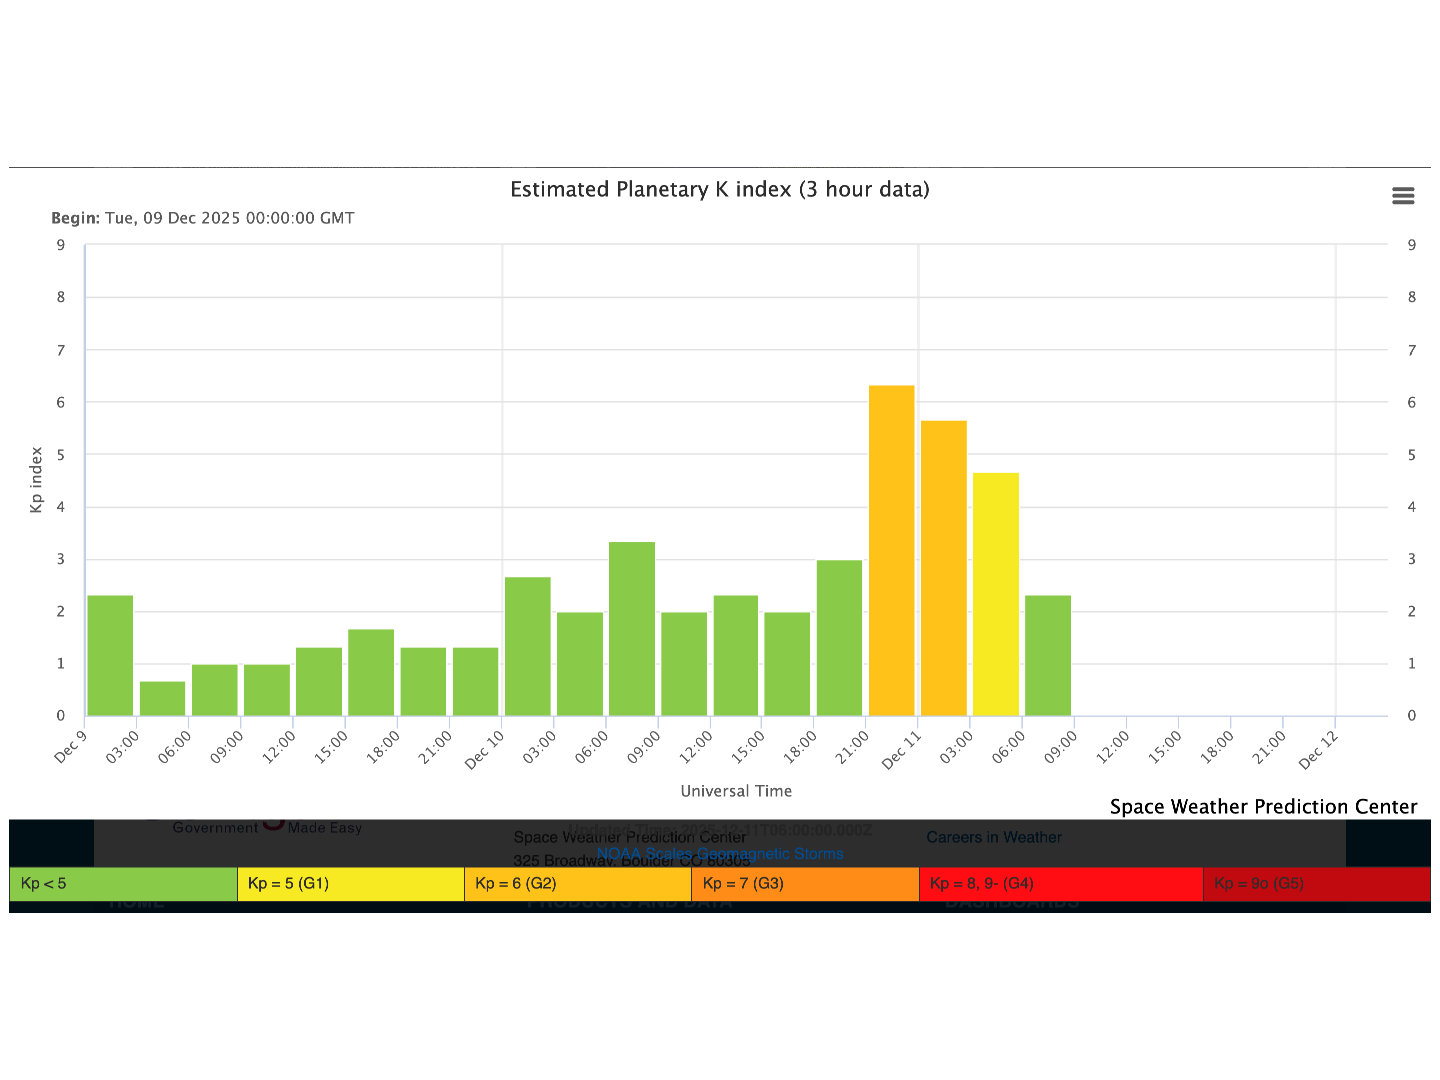Click the red Kp = 8, 9- (G4) legend box
This screenshot has width=1440, height=1080.
pos(1060,884)
